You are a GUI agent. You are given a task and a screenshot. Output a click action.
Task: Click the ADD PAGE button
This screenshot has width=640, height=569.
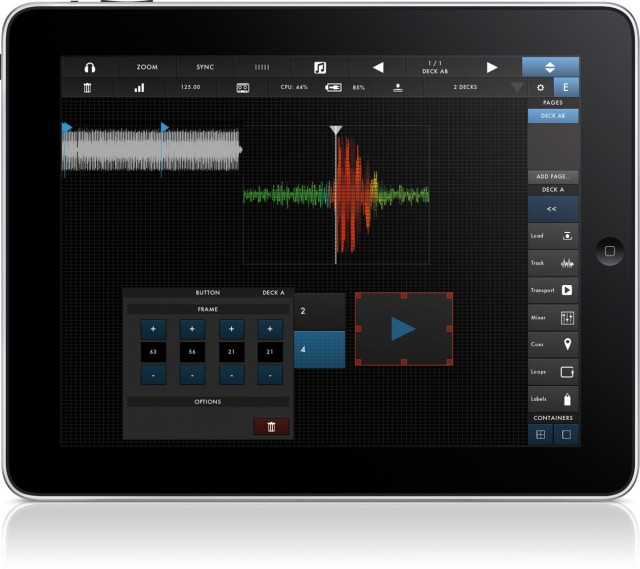pos(552,176)
